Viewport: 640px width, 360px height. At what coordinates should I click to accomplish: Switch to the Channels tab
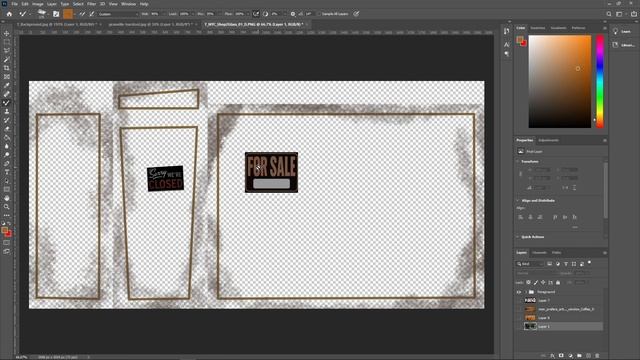click(539, 253)
